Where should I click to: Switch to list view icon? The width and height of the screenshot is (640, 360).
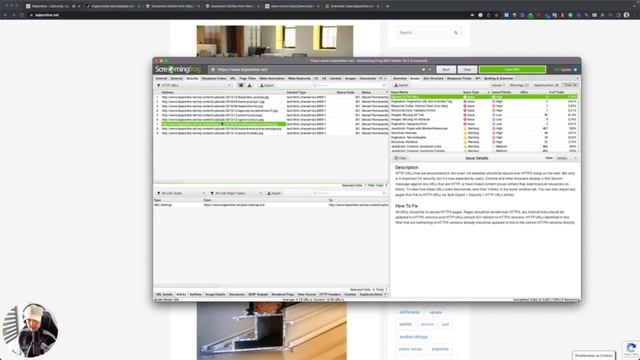click(x=241, y=85)
